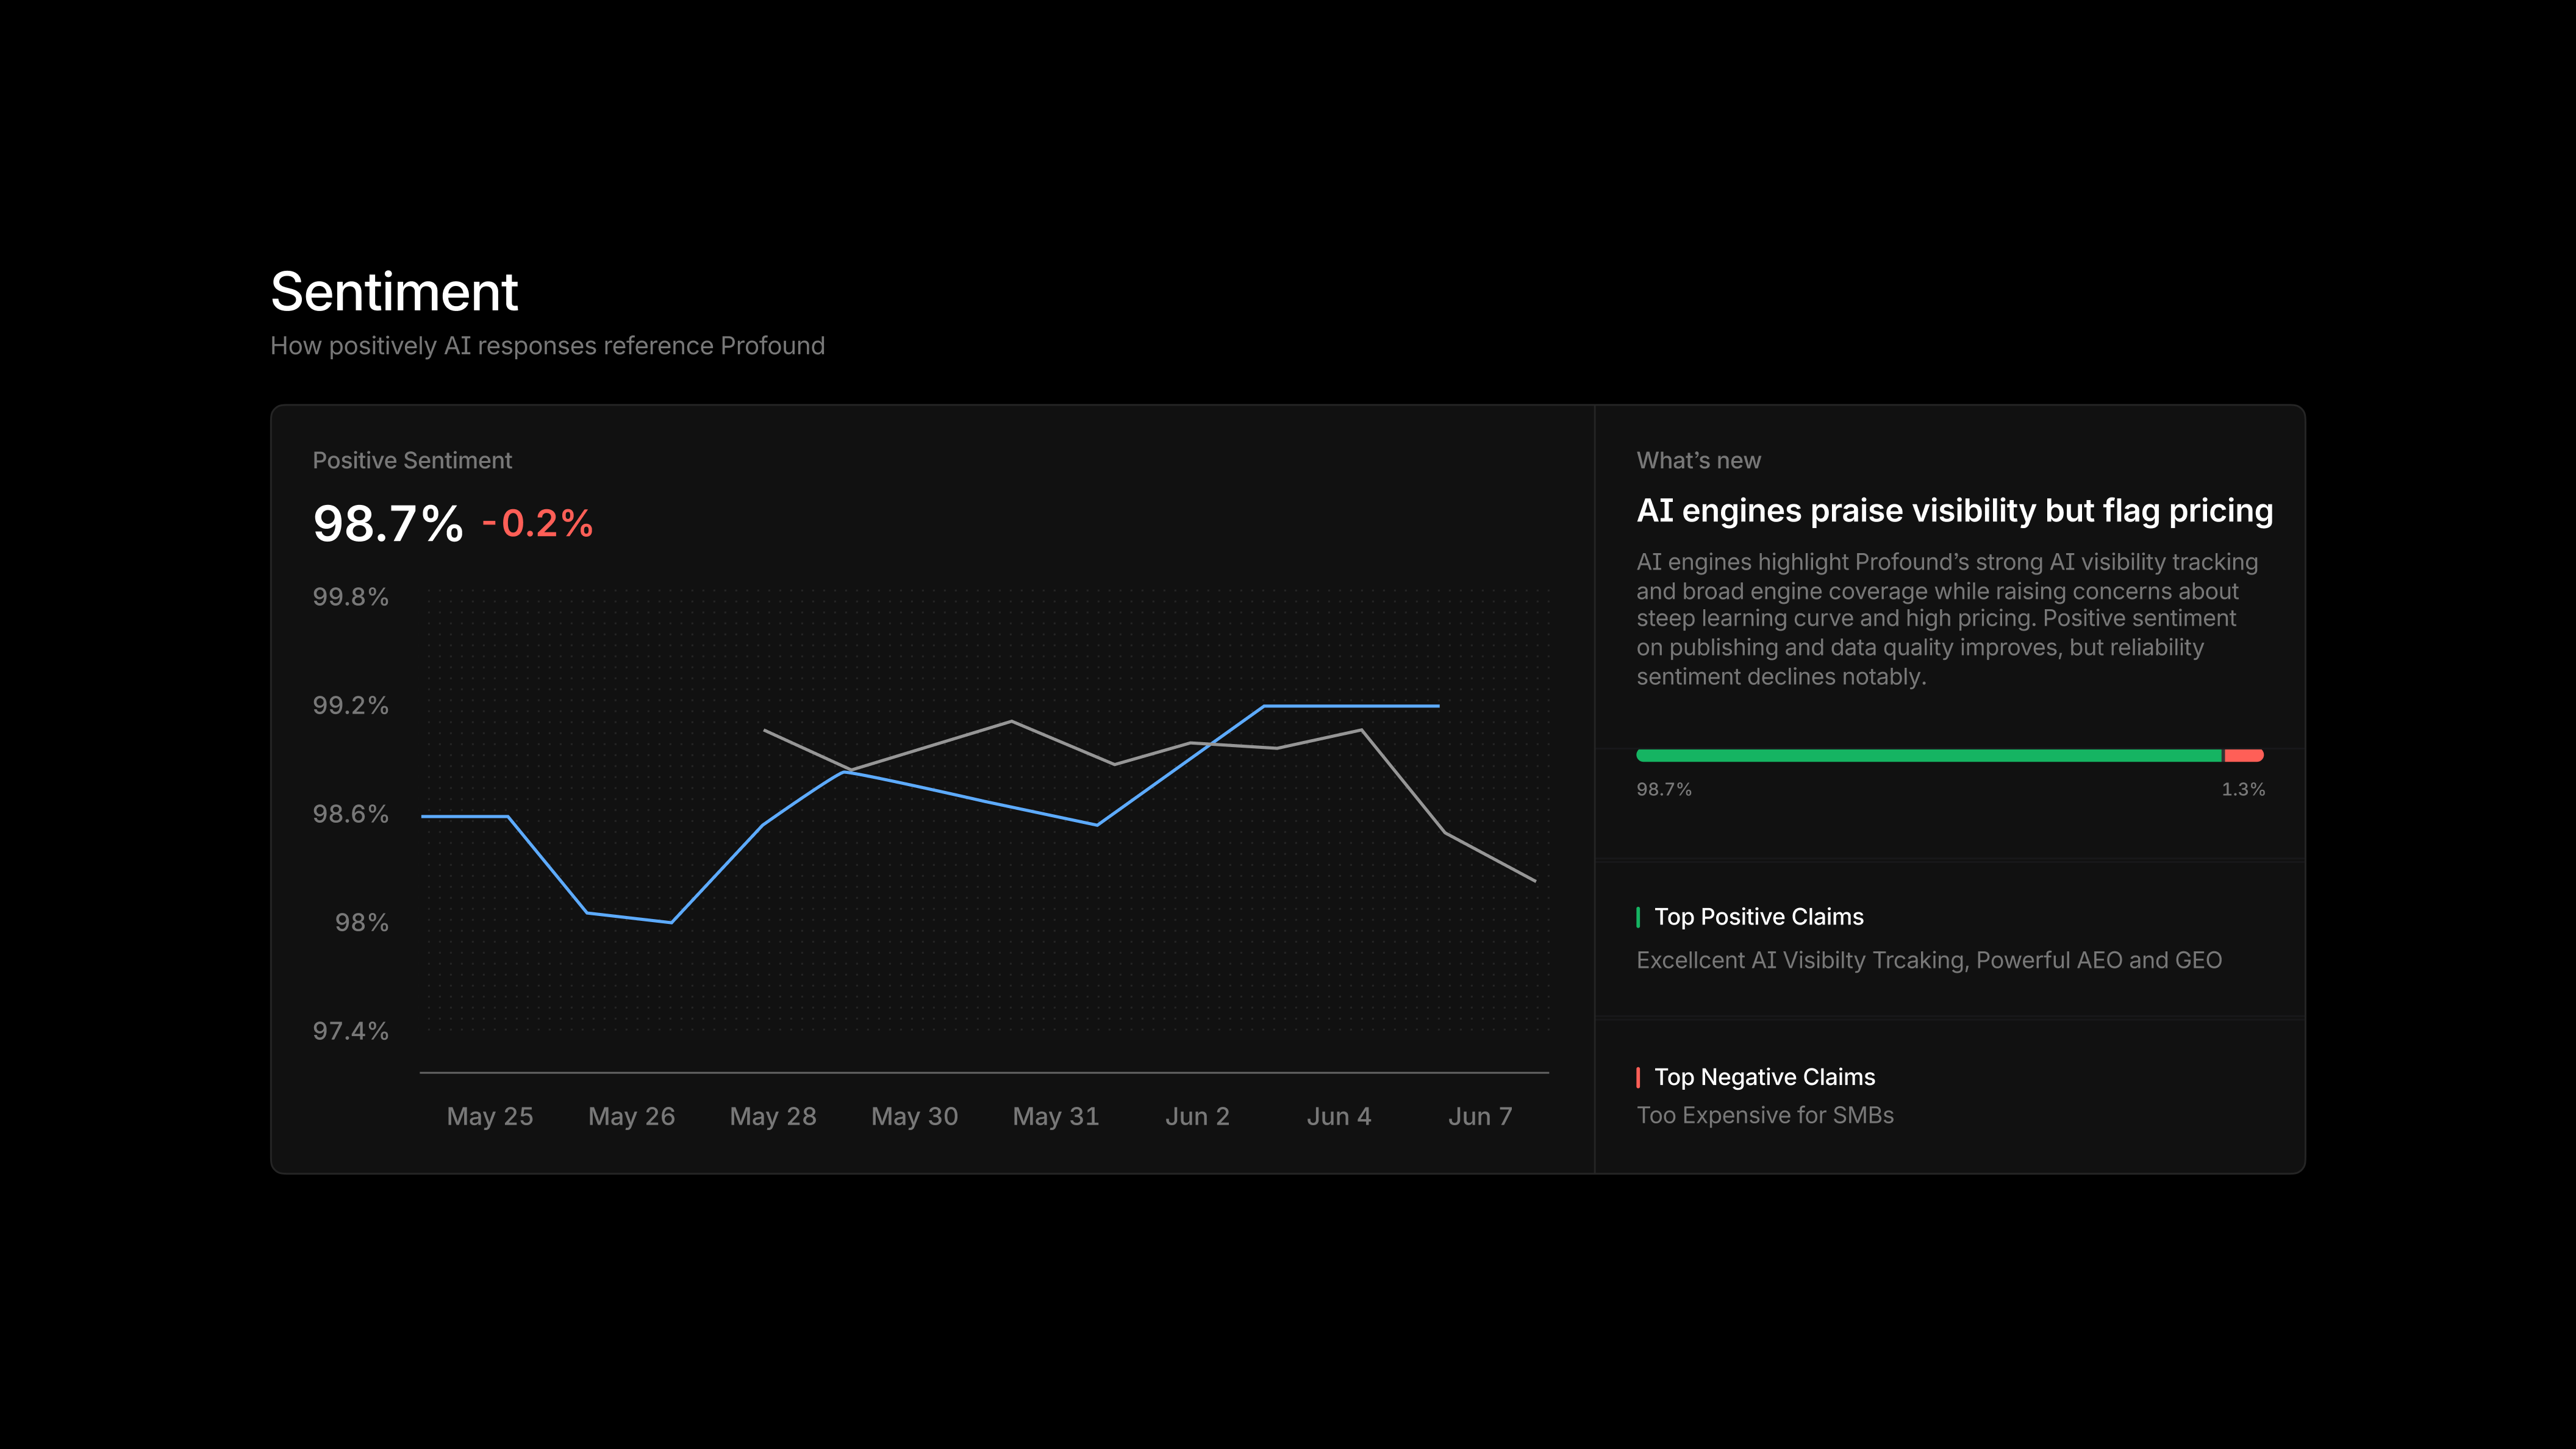Select the Jun 4 date on the x-axis
Screen dimensions: 2576x1449
click(x=1339, y=1117)
